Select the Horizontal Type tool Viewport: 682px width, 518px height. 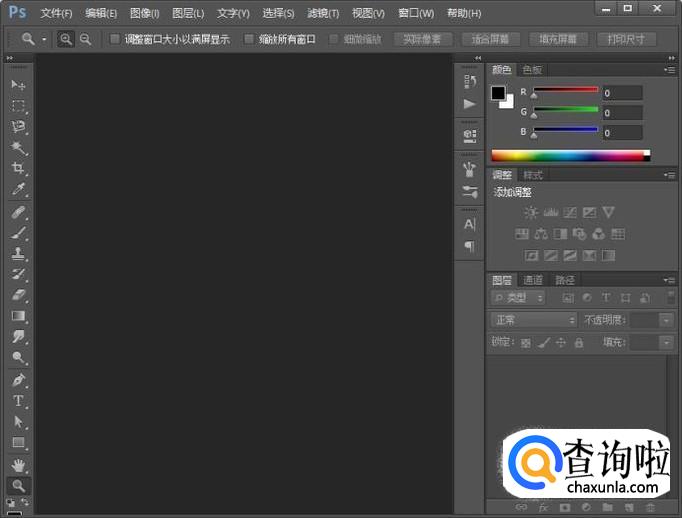pyautogui.click(x=18, y=401)
